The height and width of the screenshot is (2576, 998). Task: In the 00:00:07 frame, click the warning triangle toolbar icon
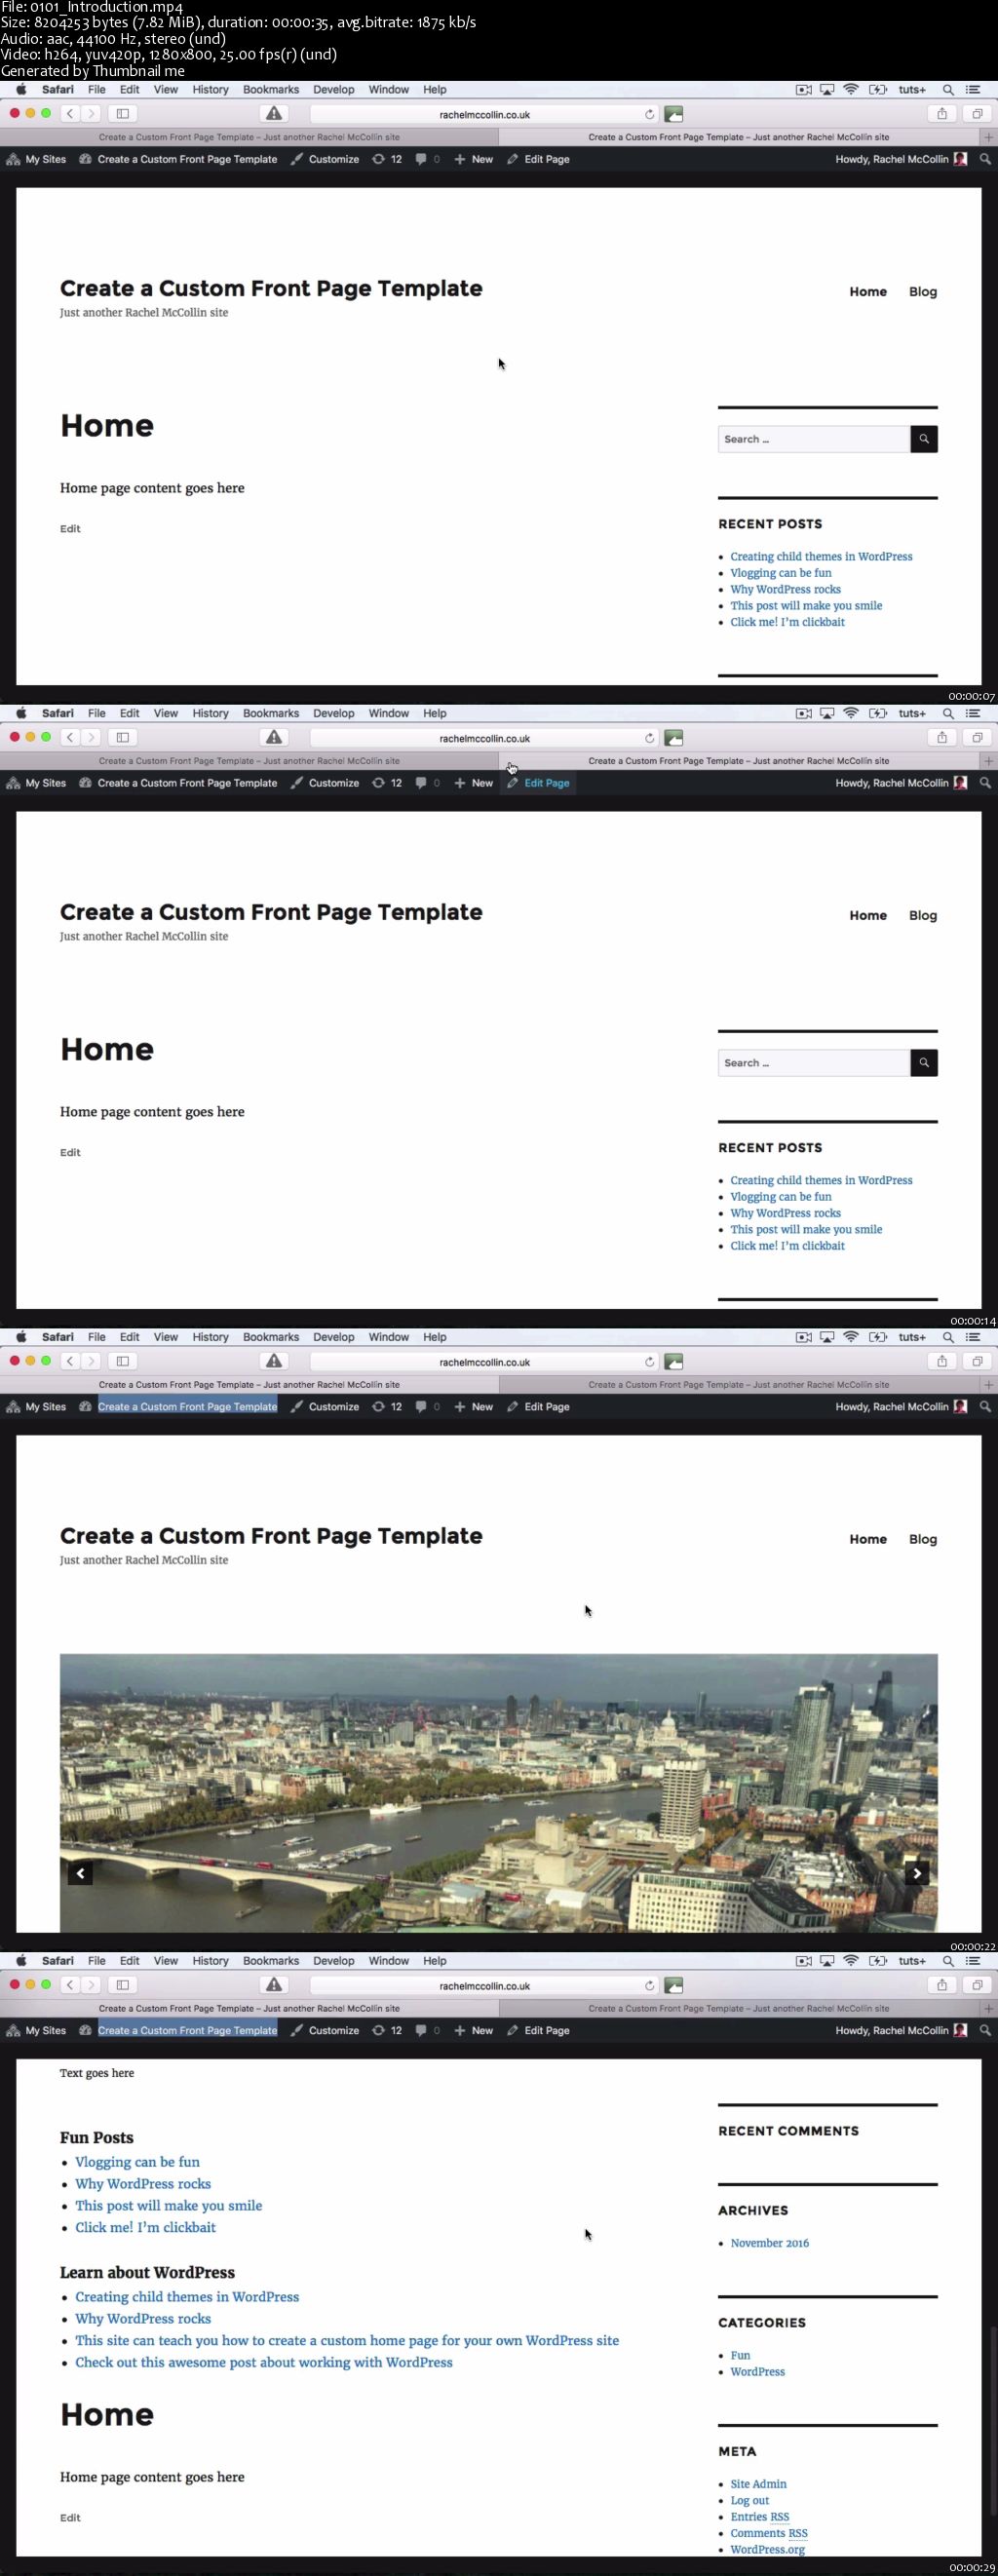tap(274, 114)
